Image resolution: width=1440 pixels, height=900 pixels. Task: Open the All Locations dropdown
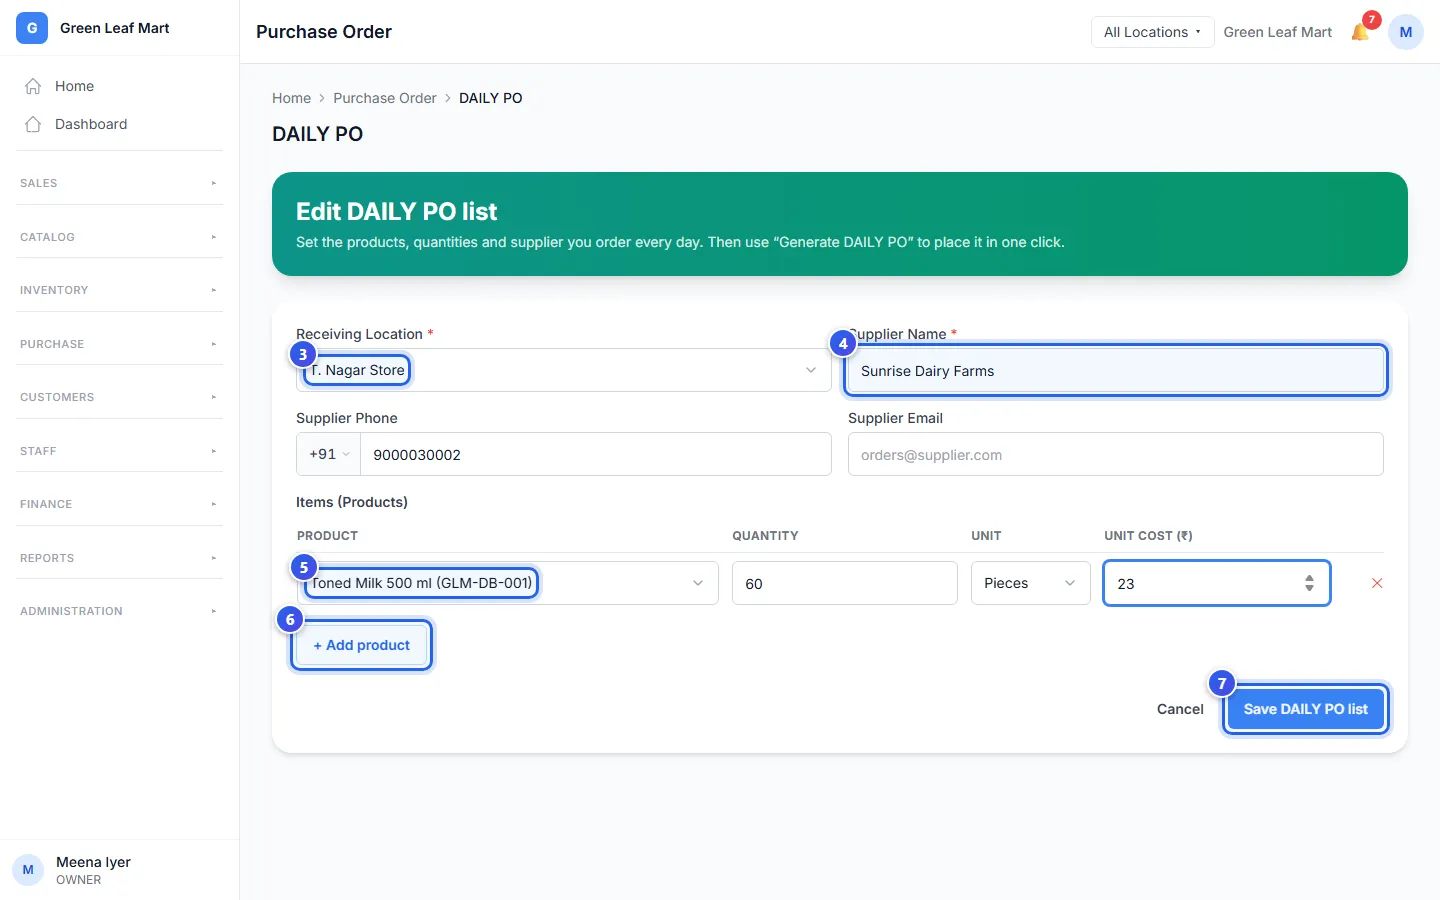pyautogui.click(x=1152, y=32)
